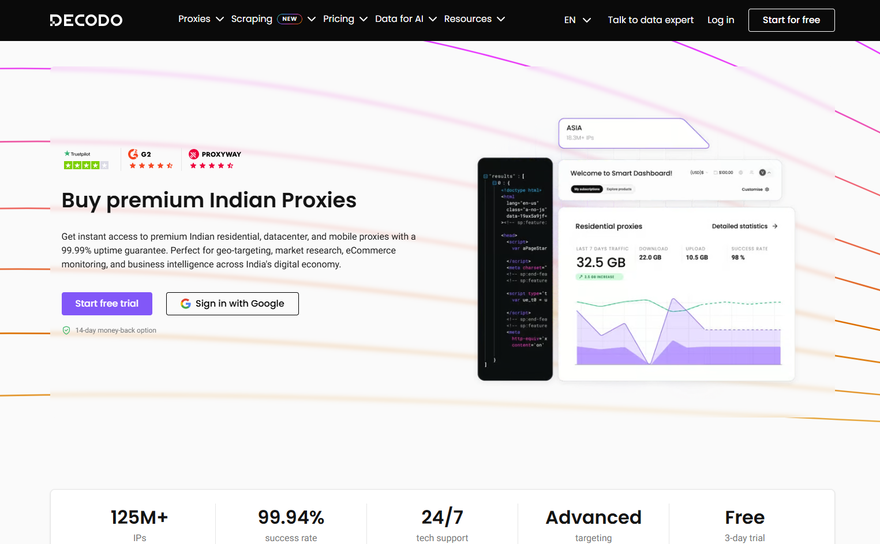The width and height of the screenshot is (880, 544).
Task: Open the Data for AI menu
Action: point(399,19)
